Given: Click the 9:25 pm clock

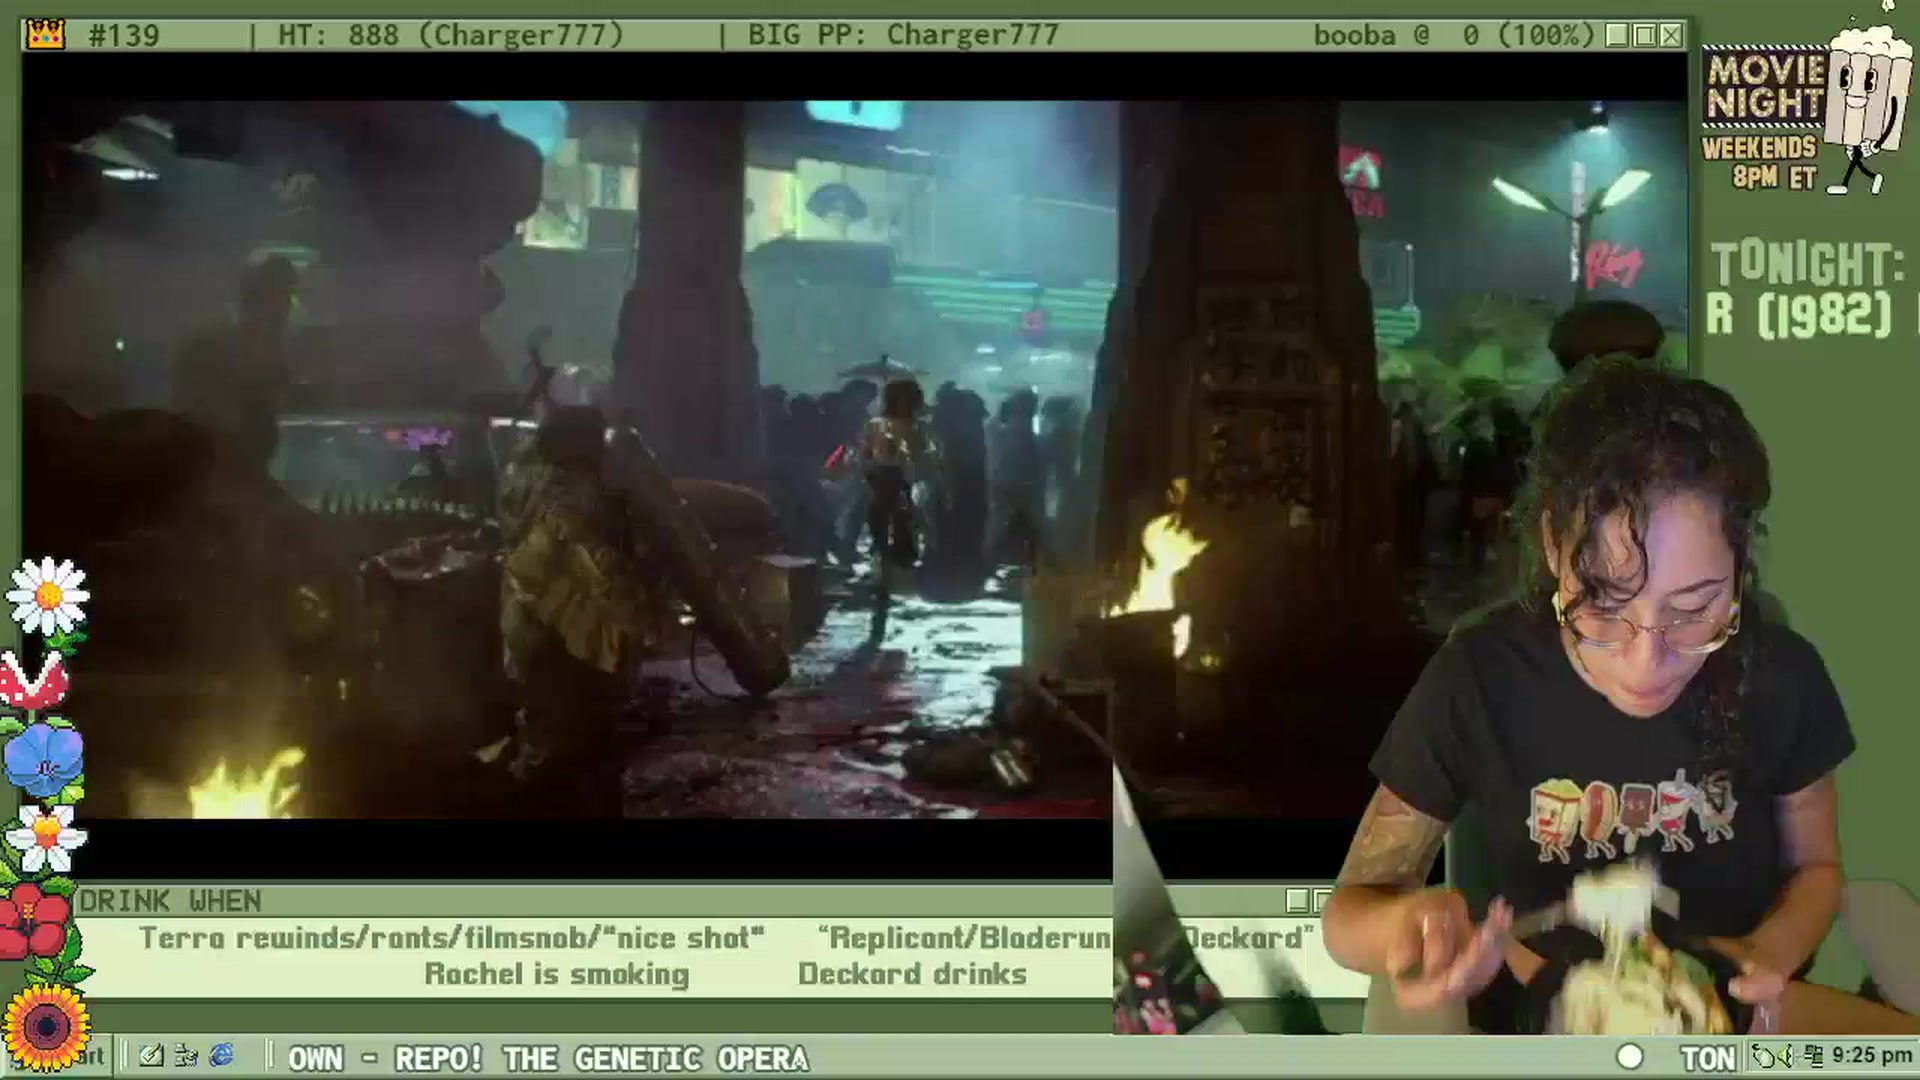Looking at the screenshot, I should 1872,1056.
